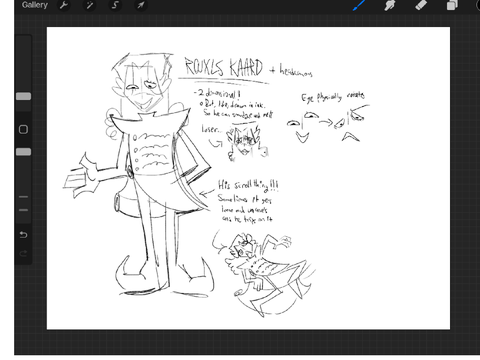Viewport: 480px width, 360px height.
Task: Select the Eraser tool
Action: [421, 5]
